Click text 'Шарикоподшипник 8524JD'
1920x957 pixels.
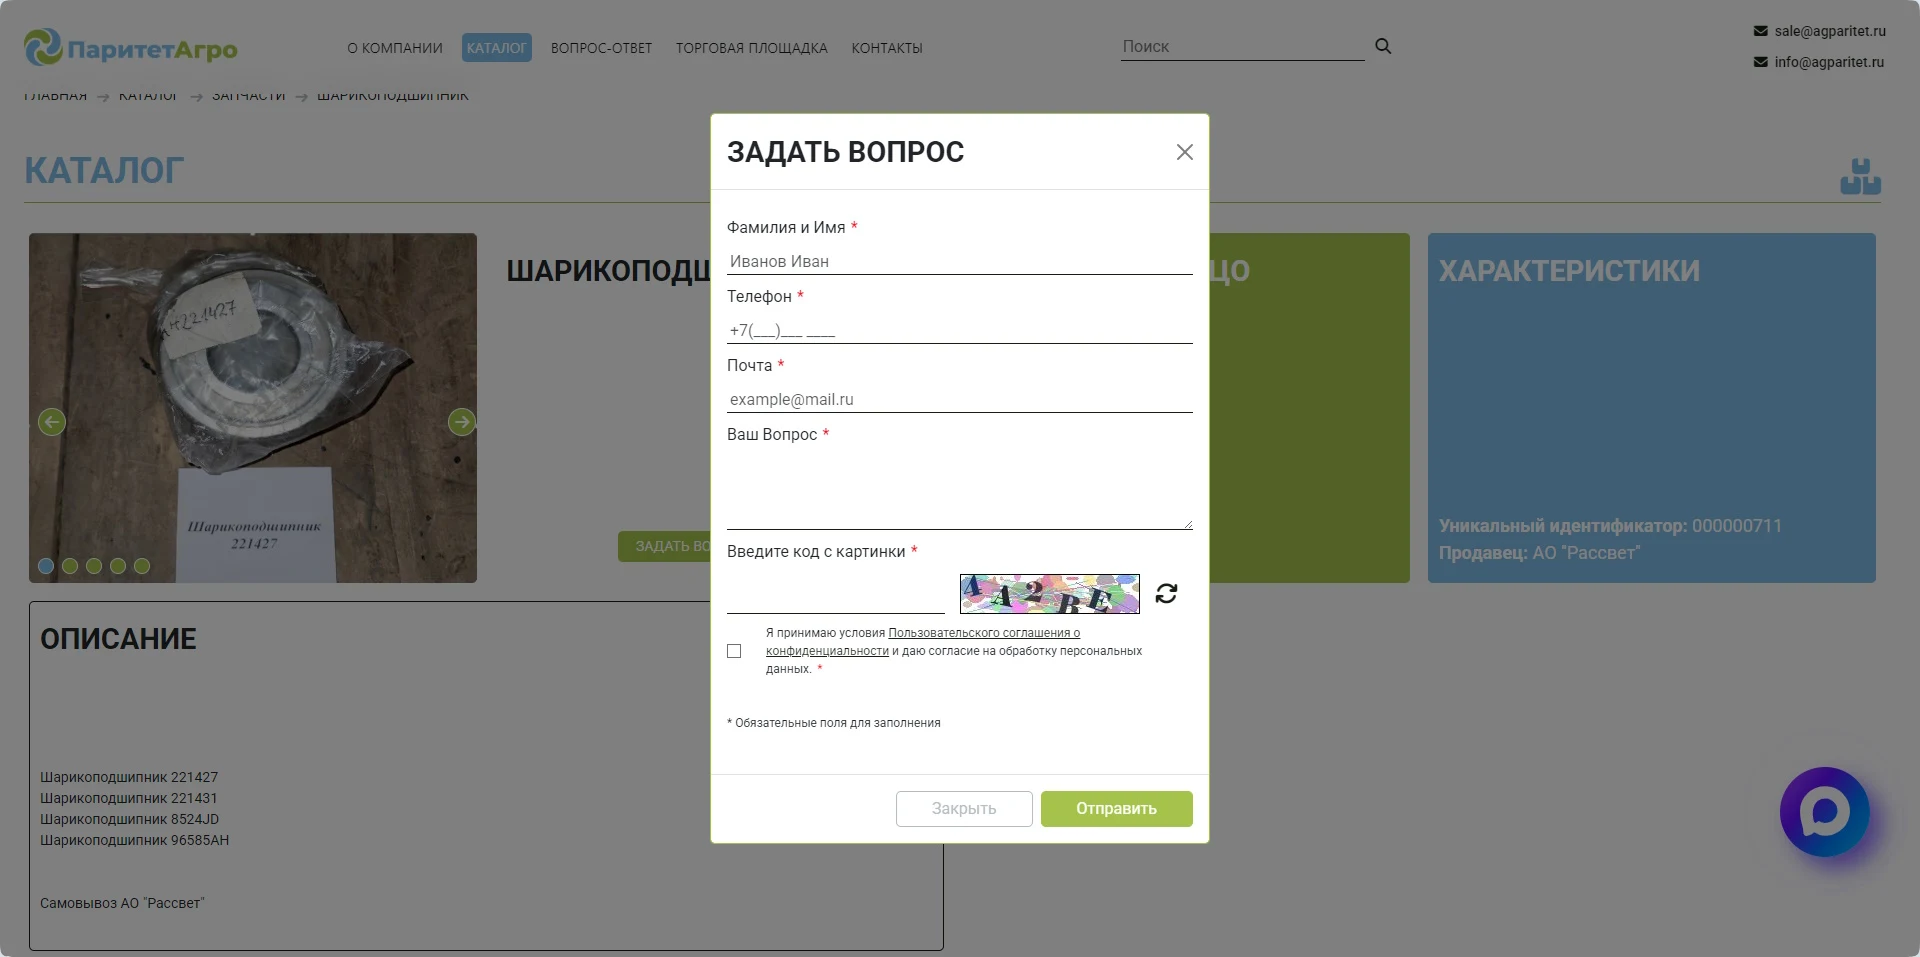(130, 819)
